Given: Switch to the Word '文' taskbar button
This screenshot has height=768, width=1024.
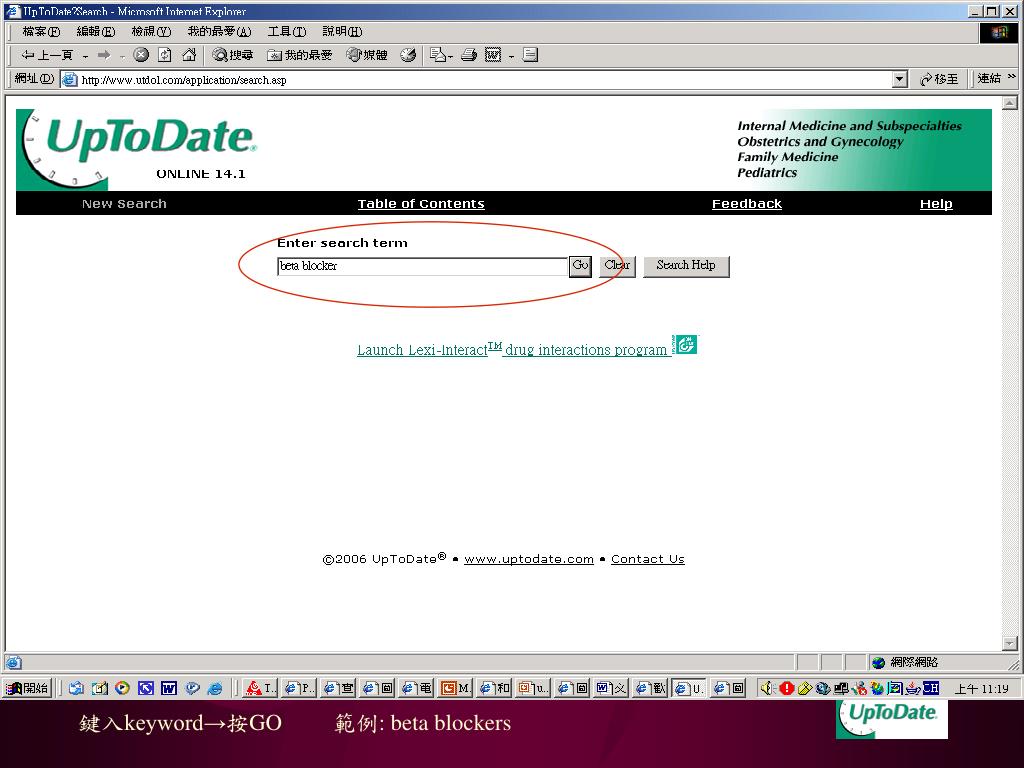Looking at the screenshot, I should point(611,688).
